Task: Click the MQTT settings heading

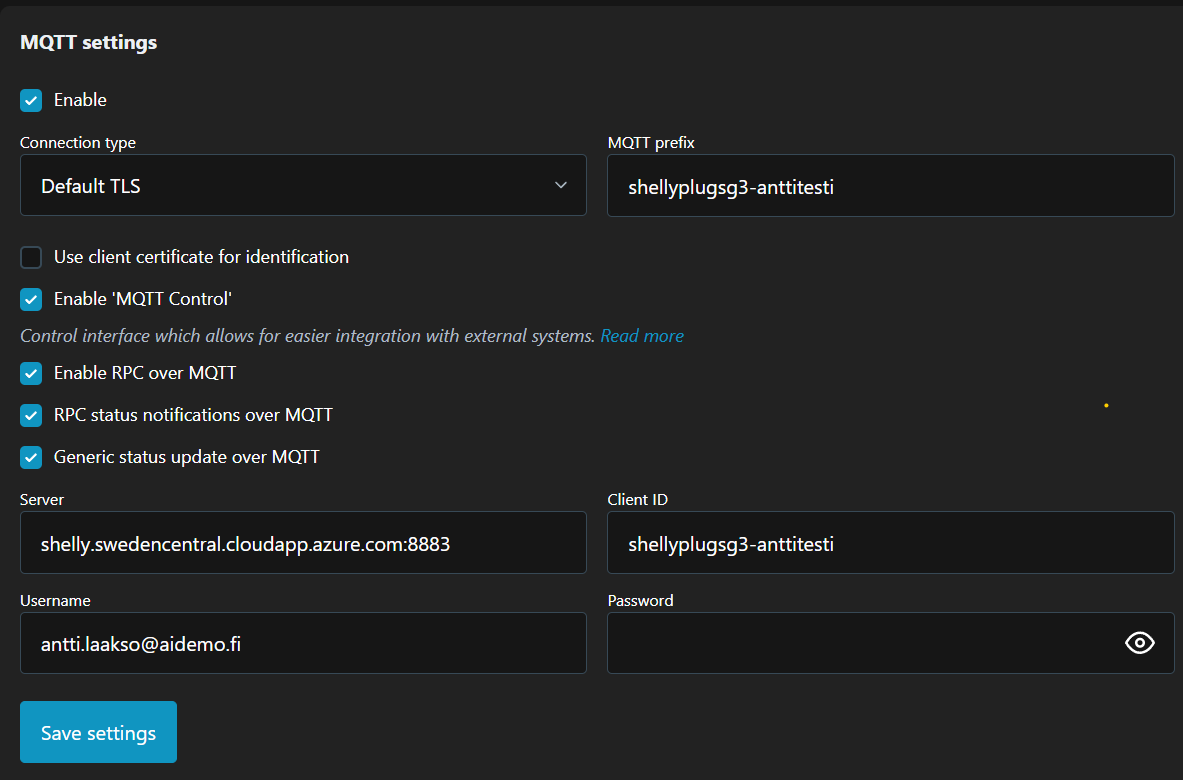Action: coord(89,43)
